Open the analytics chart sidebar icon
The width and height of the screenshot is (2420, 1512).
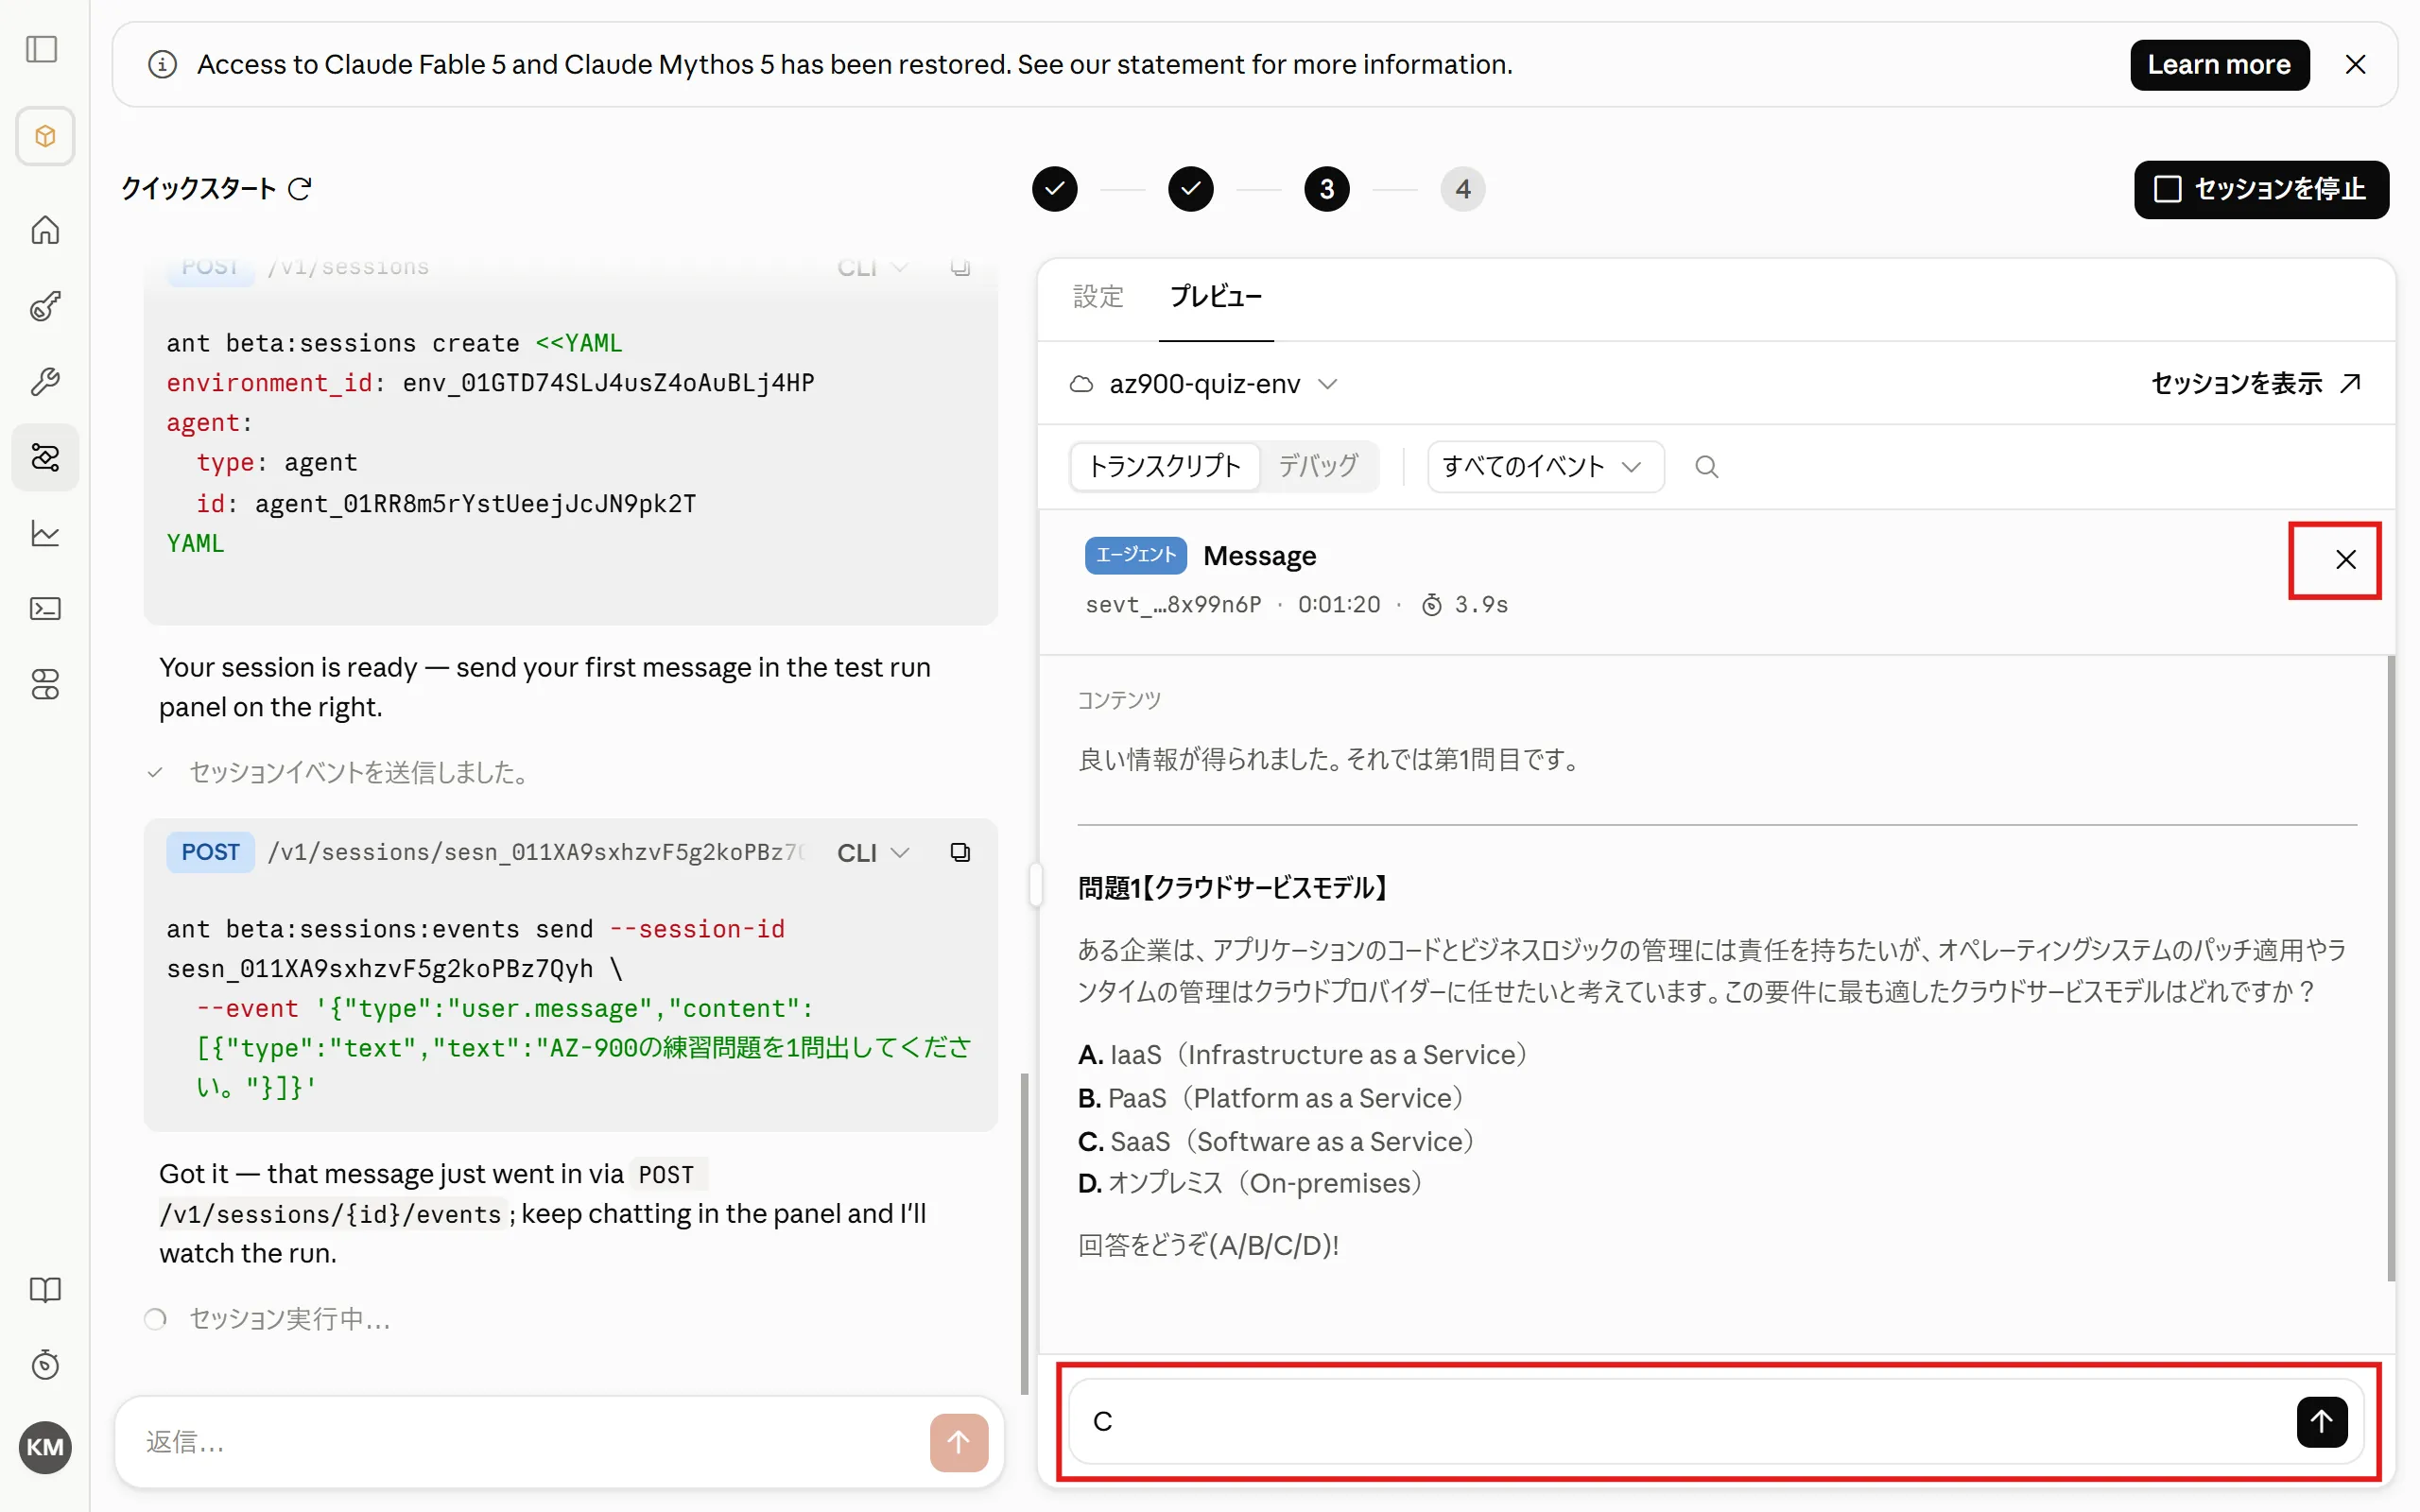coord(45,533)
